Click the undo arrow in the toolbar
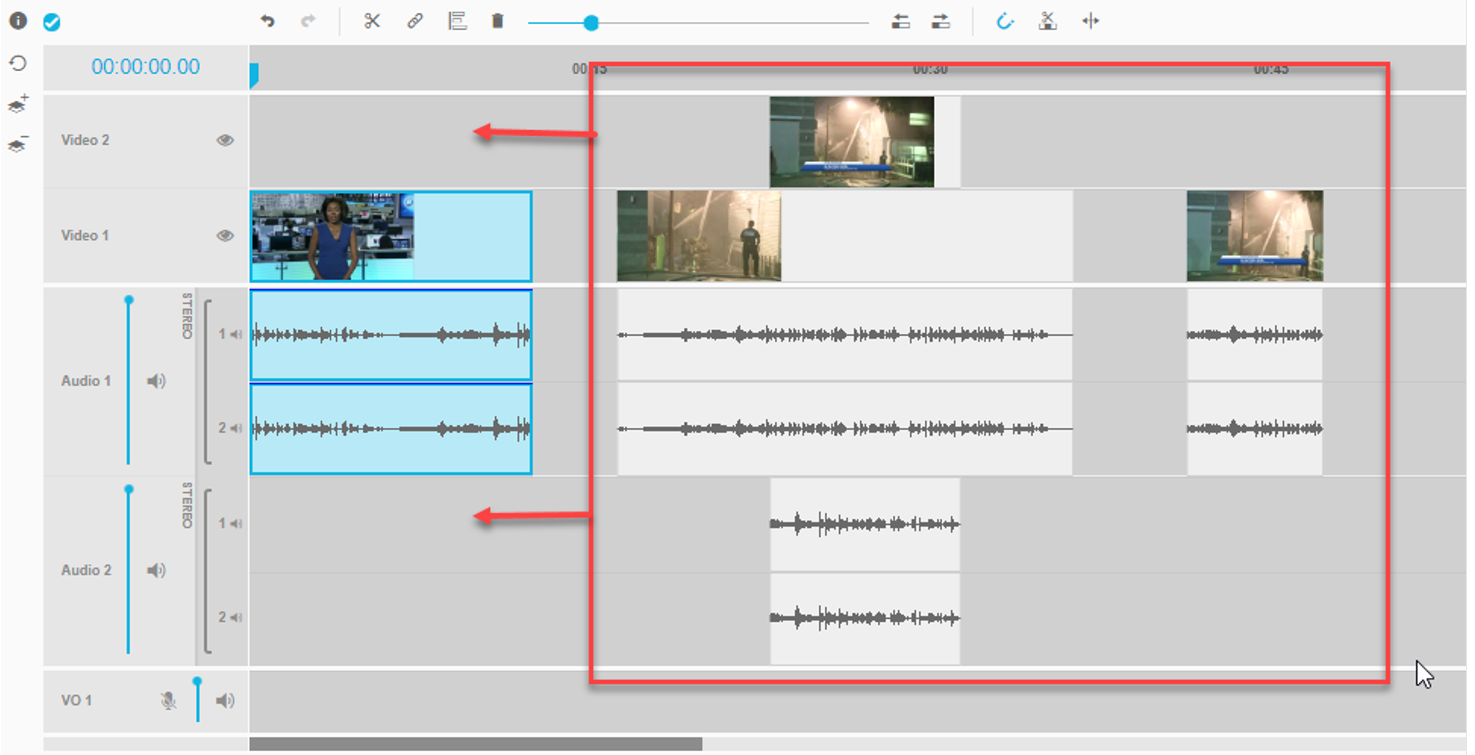The width and height of the screenshot is (1475, 755). tap(267, 21)
